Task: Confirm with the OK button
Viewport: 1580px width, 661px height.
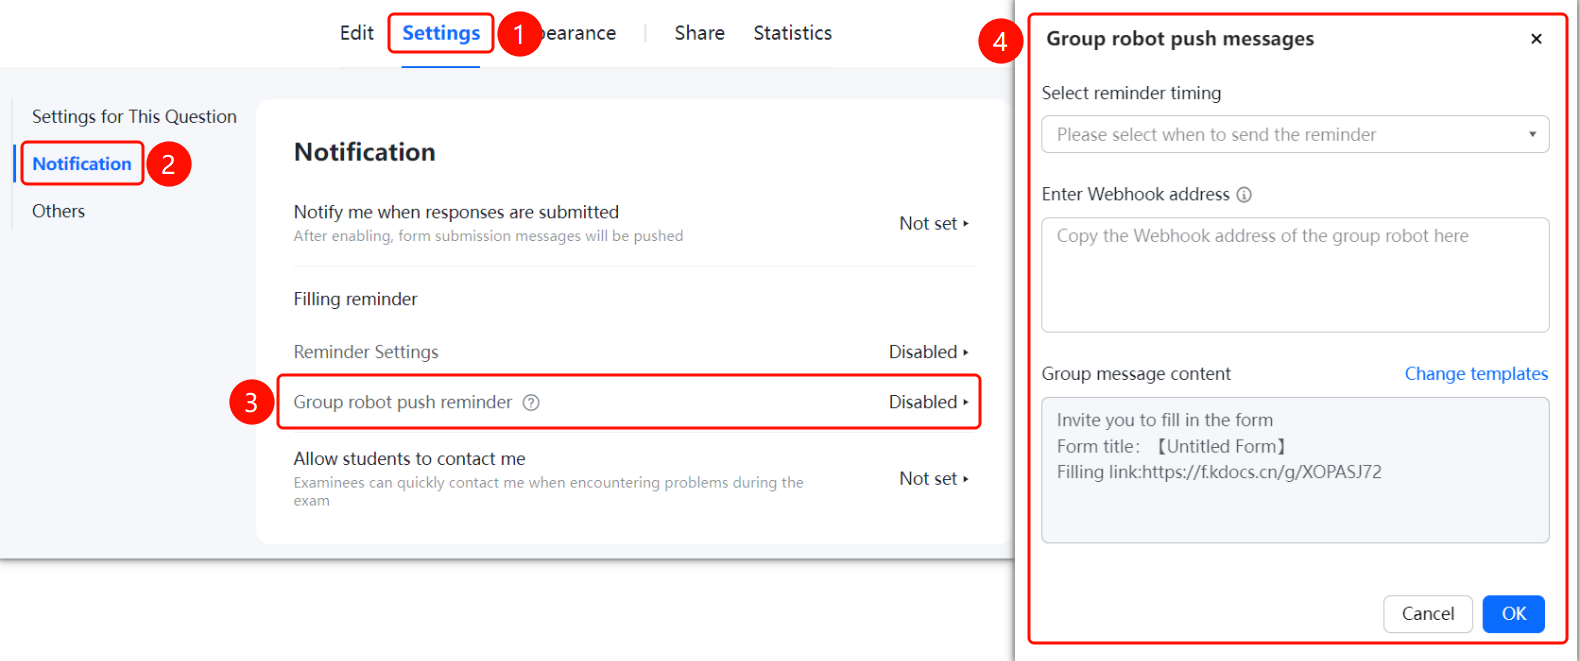Action: tap(1513, 614)
